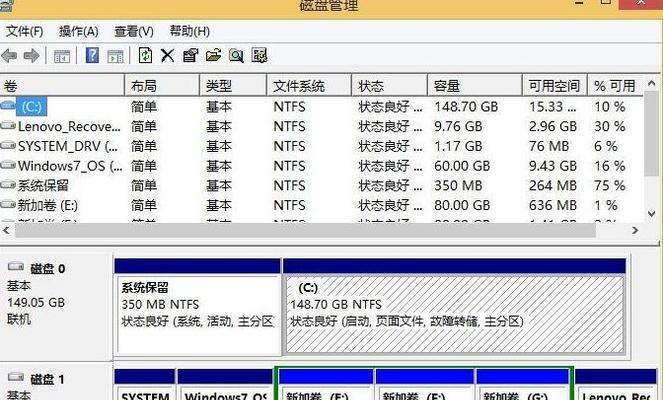Viewport: 663px width, 400px height.
Task: Click the 磁盘 0 disk icon
Action: click(x=16, y=266)
